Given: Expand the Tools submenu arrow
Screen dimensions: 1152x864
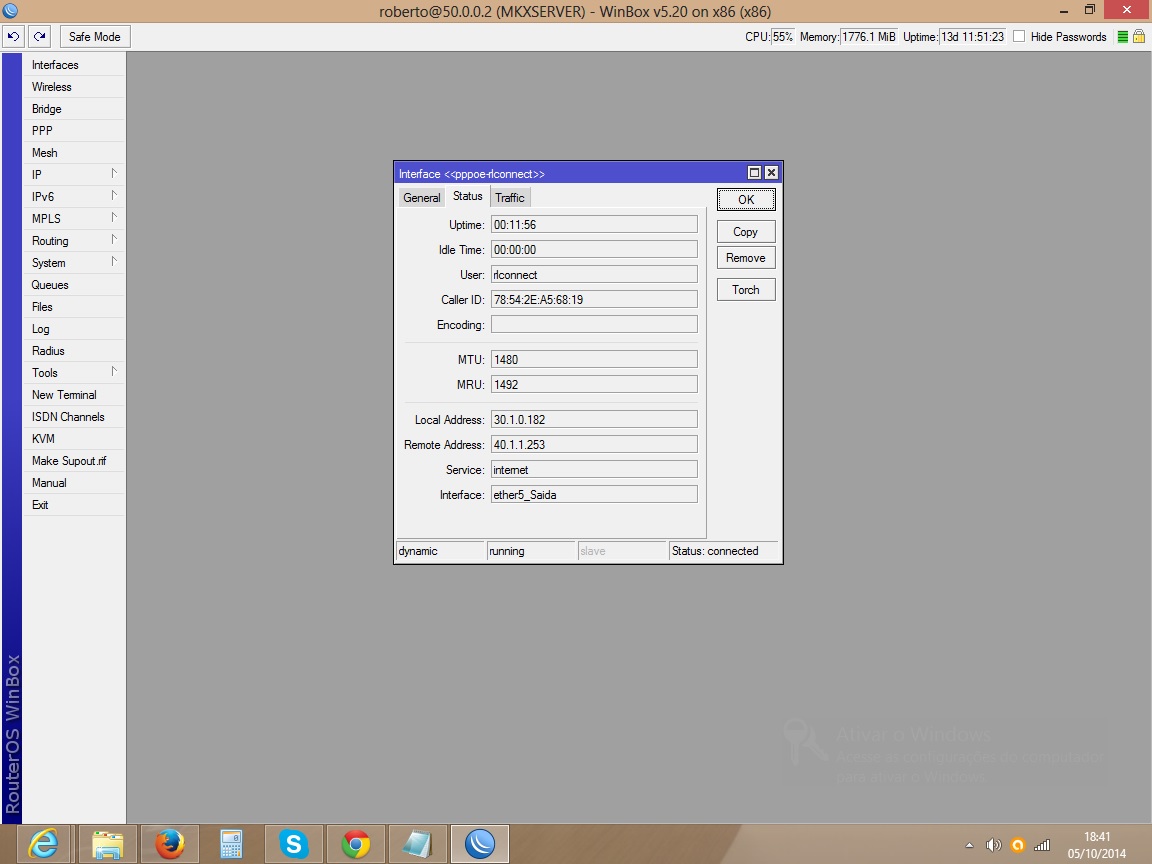Looking at the screenshot, I should pyautogui.click(x=114, y=372).
